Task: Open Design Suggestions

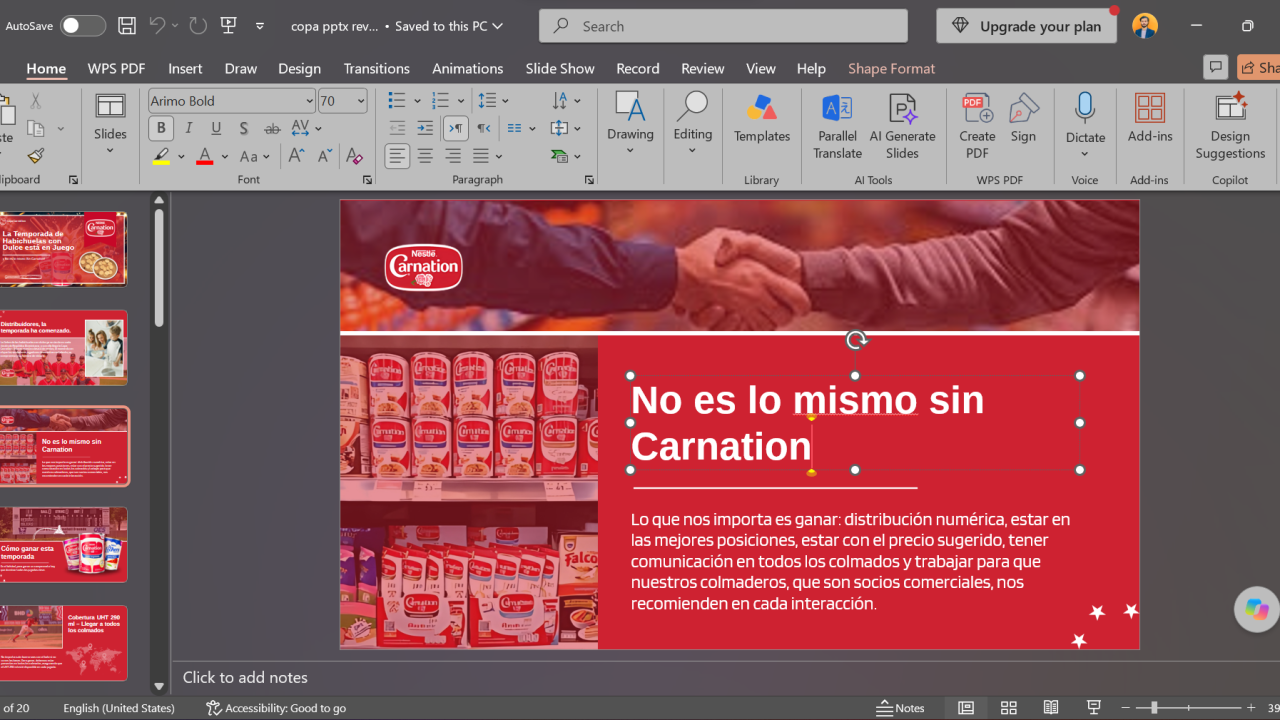Action: [1230, 126]
